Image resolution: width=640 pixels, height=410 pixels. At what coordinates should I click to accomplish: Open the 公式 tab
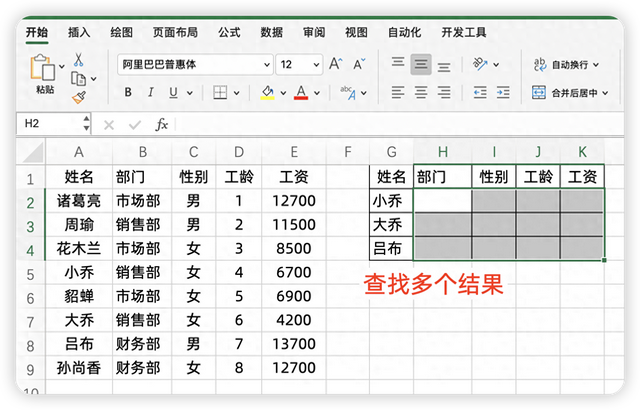click(229, 32)
